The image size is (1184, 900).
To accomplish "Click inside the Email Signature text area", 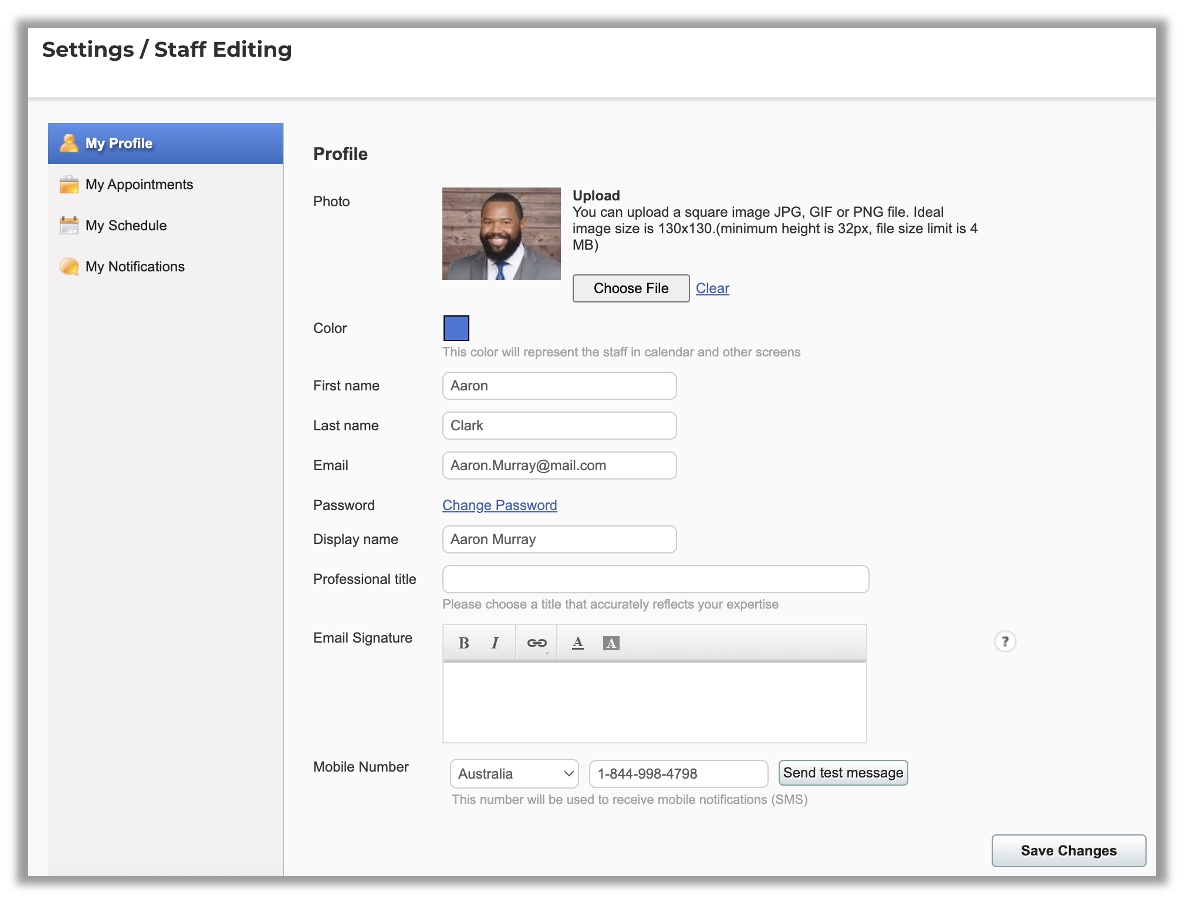I will 655,702.
